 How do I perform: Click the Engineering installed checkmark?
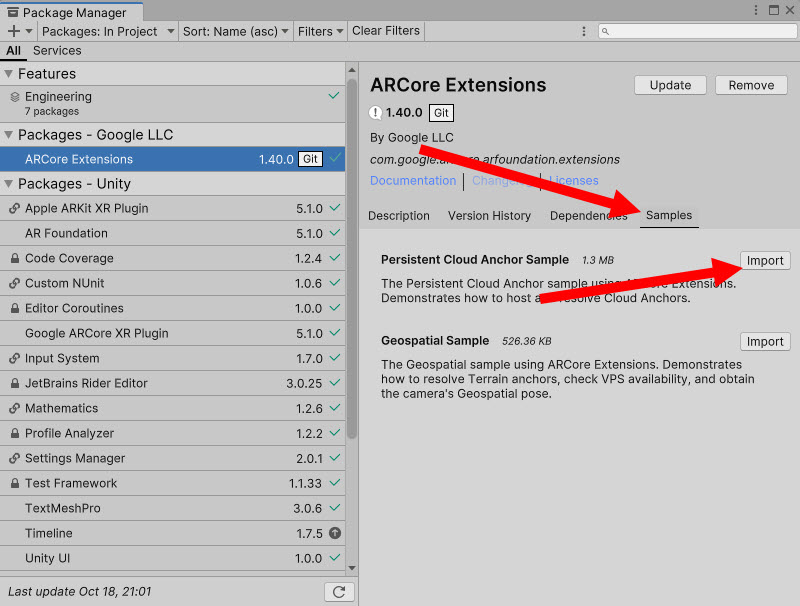click(x=334, y=95)
